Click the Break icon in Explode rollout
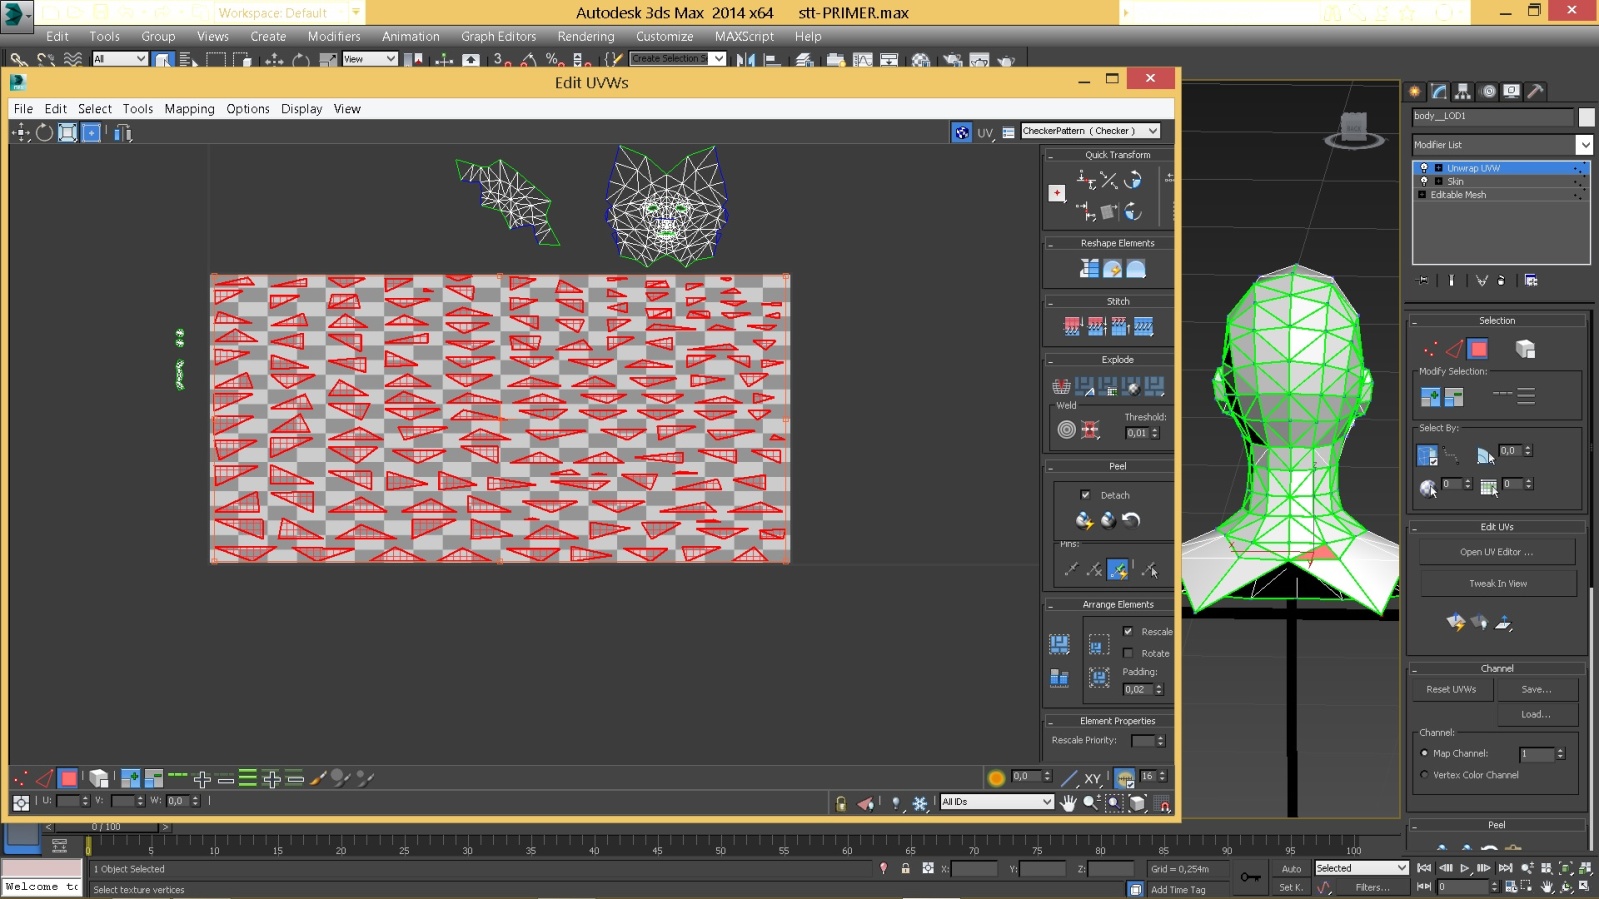Image resolution: width=1599 pixels, height=899 pixels. 1062,386
